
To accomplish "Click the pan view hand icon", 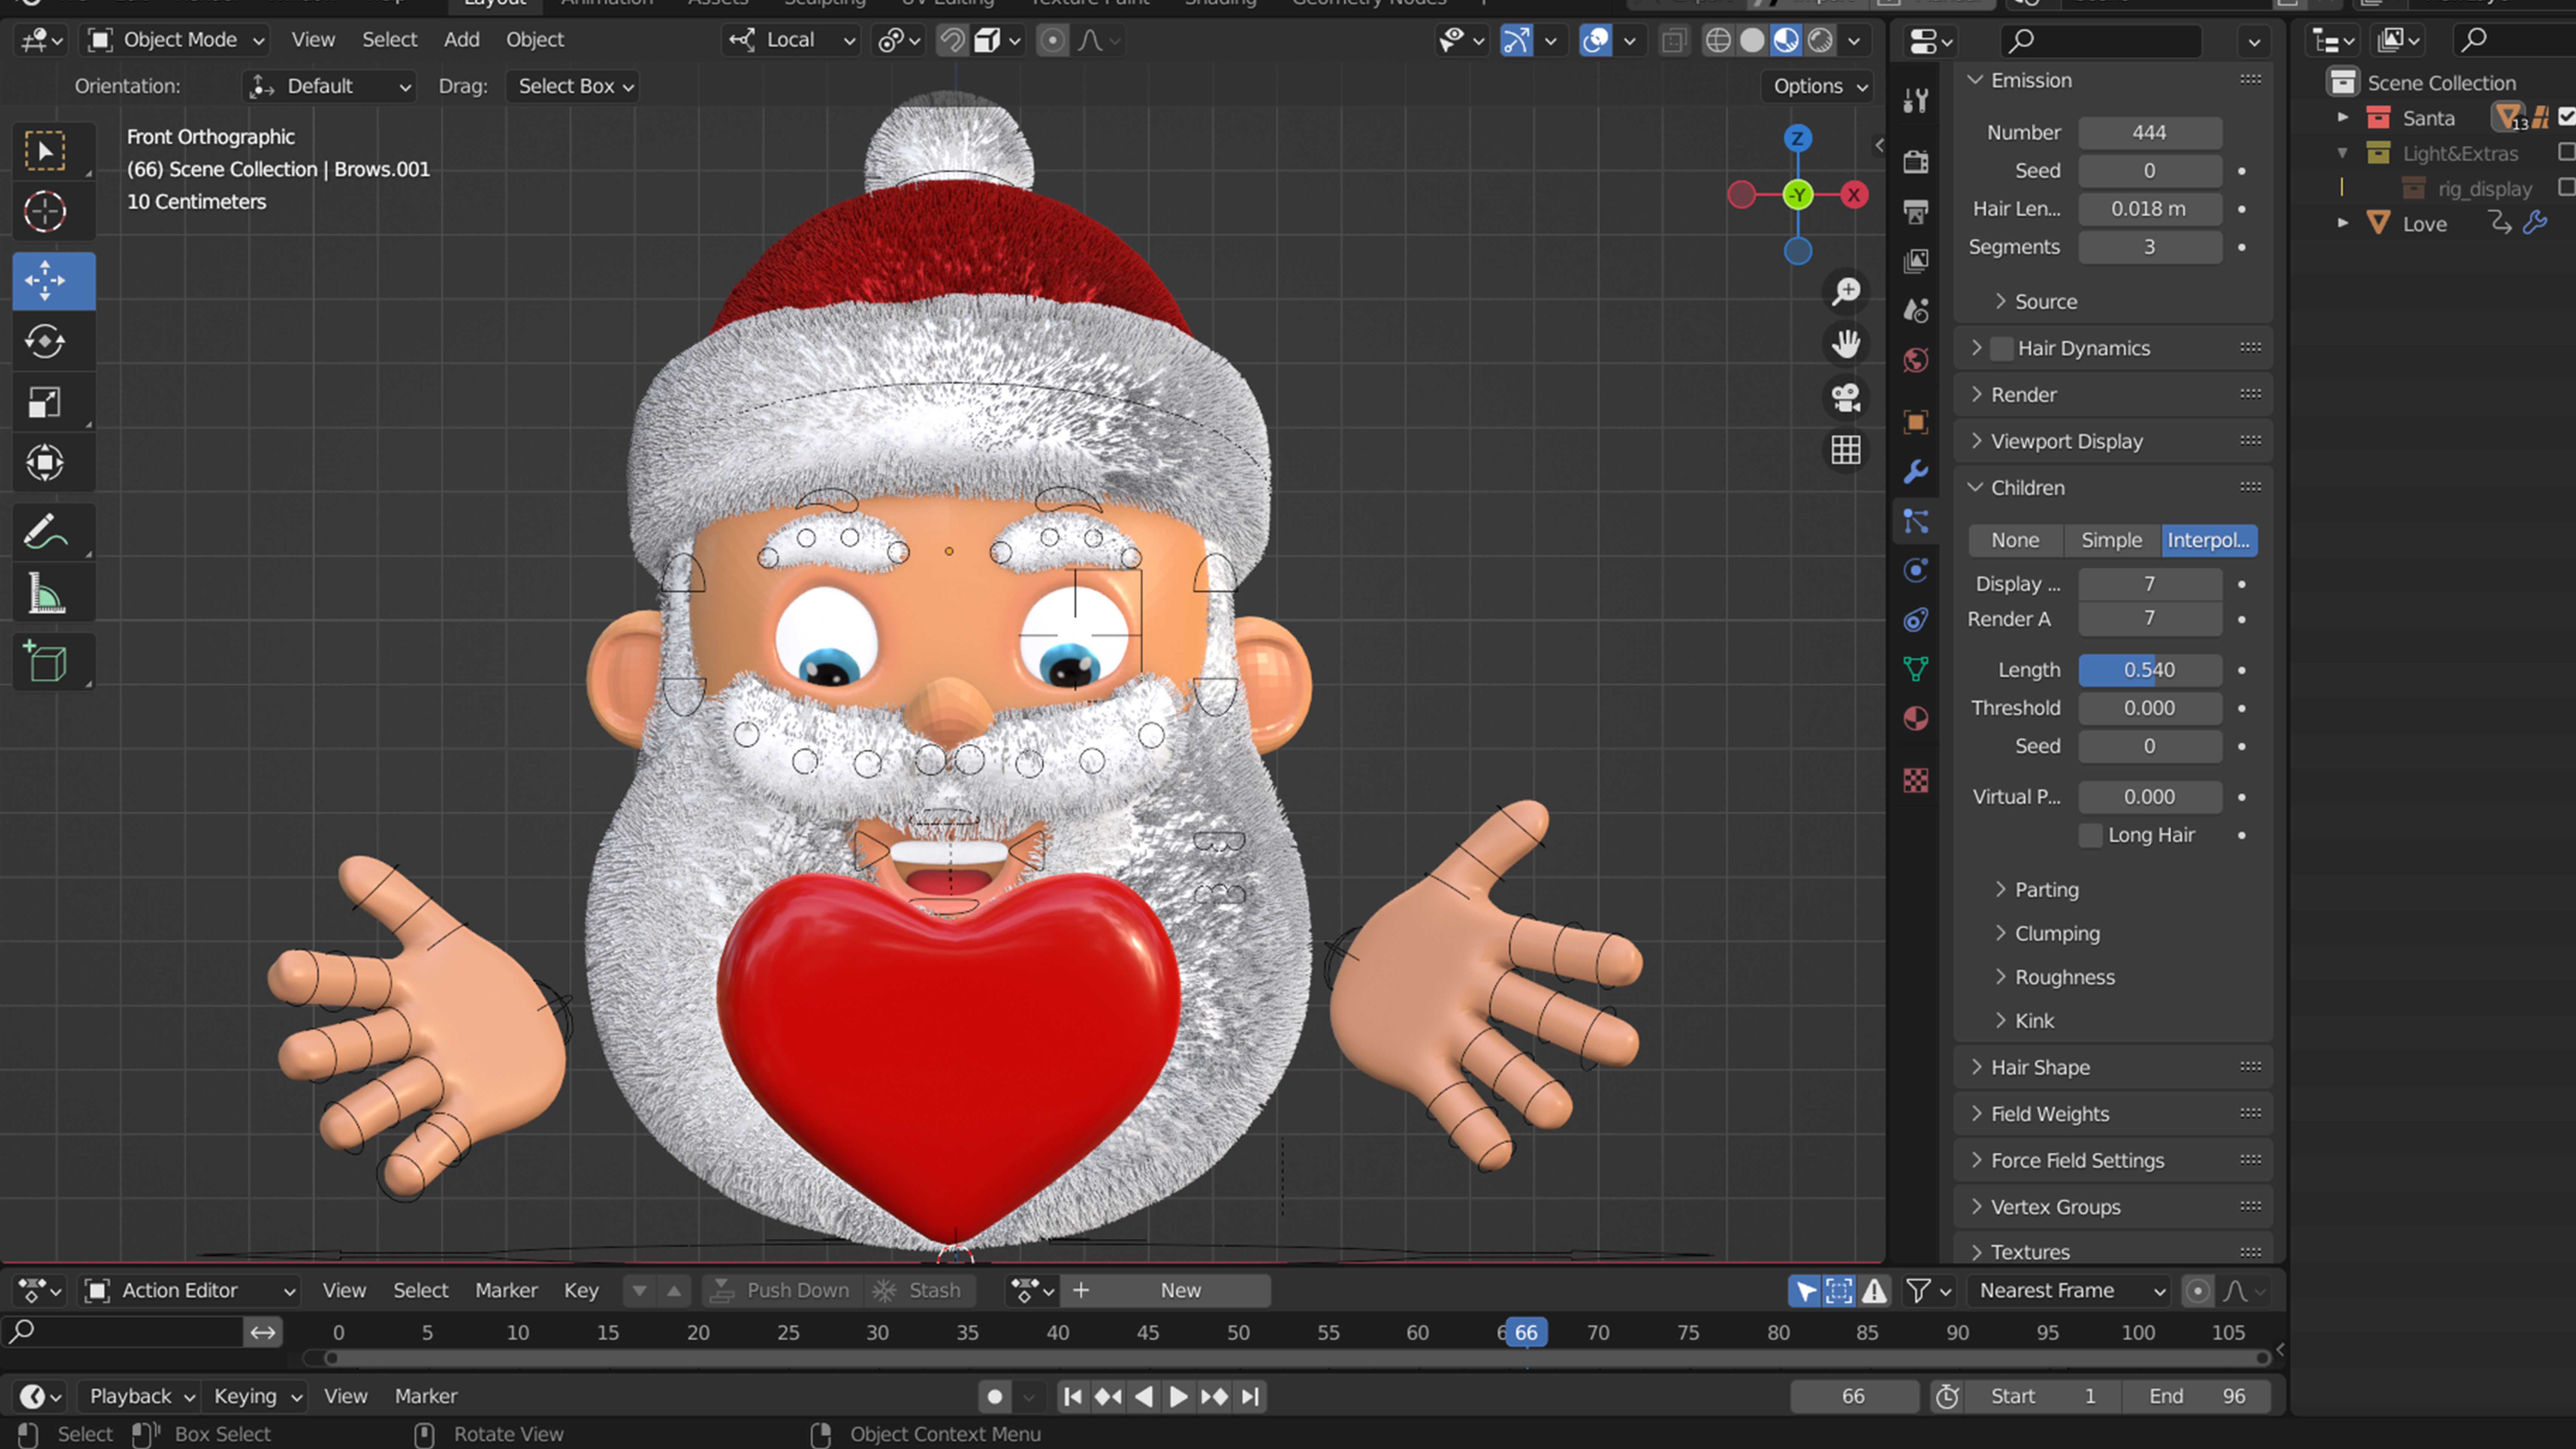I will pos(1846,345).
